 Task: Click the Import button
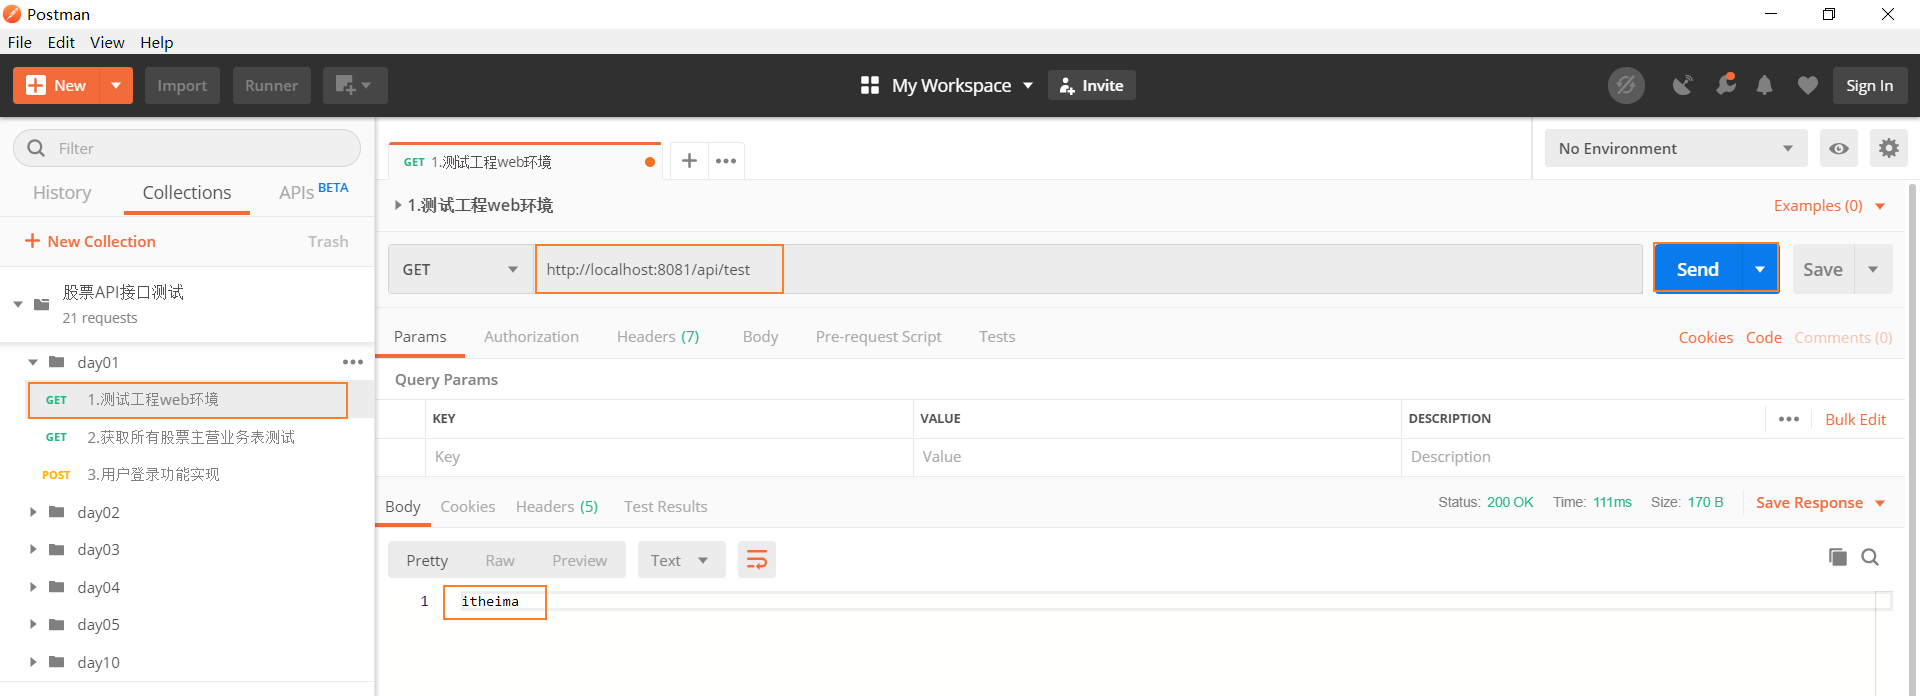tap(182, 85)
